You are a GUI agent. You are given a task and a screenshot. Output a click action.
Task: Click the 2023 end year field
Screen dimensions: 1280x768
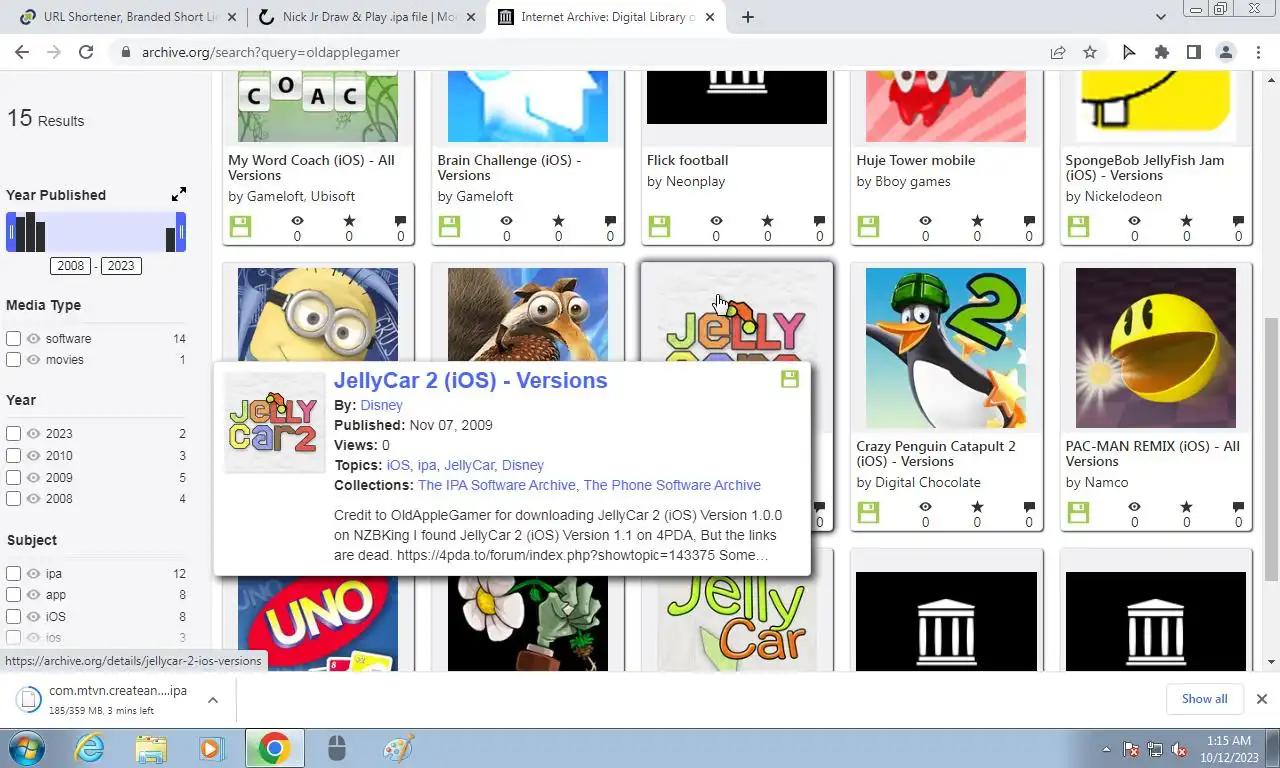[121, 266]
